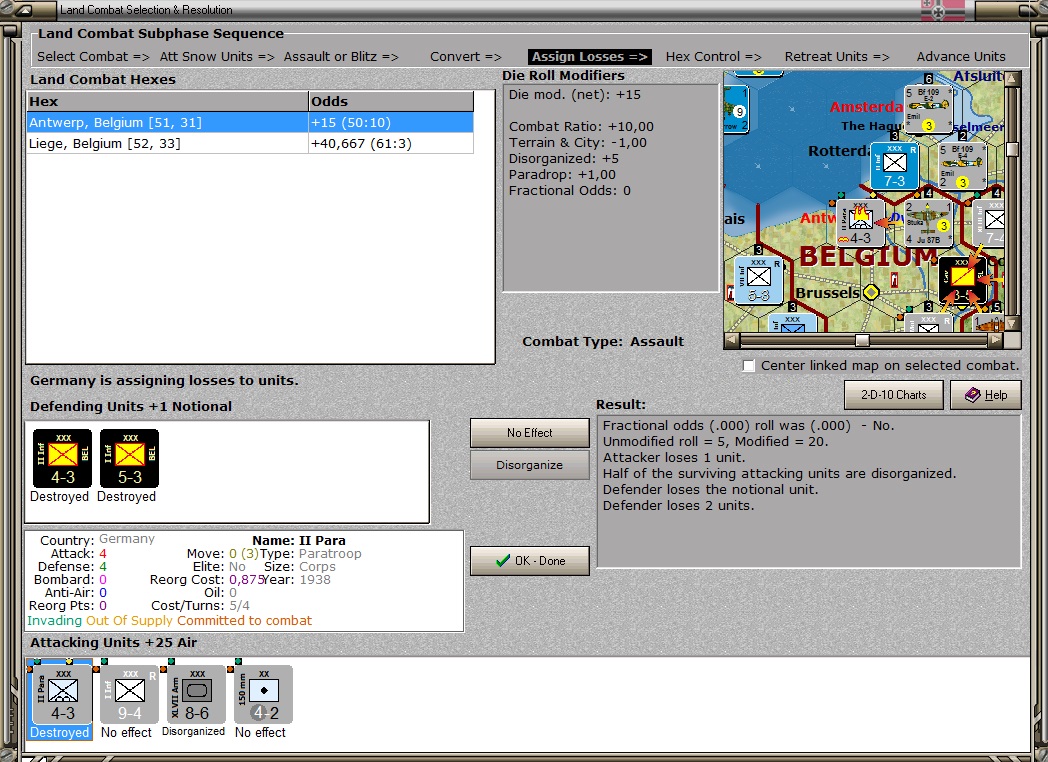Click Hex Control subphase label
The width and height of the screenshot is (1048, 762).
click(x=713, y=57)
